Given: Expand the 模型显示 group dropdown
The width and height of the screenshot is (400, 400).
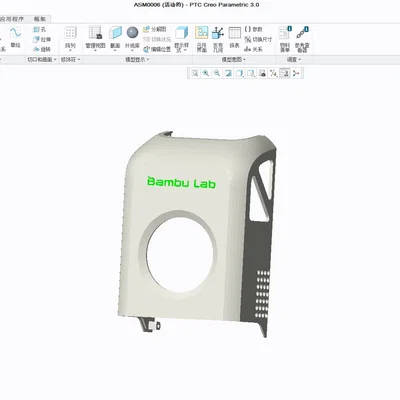Looking at the screenshot, I should click(137, 60).
